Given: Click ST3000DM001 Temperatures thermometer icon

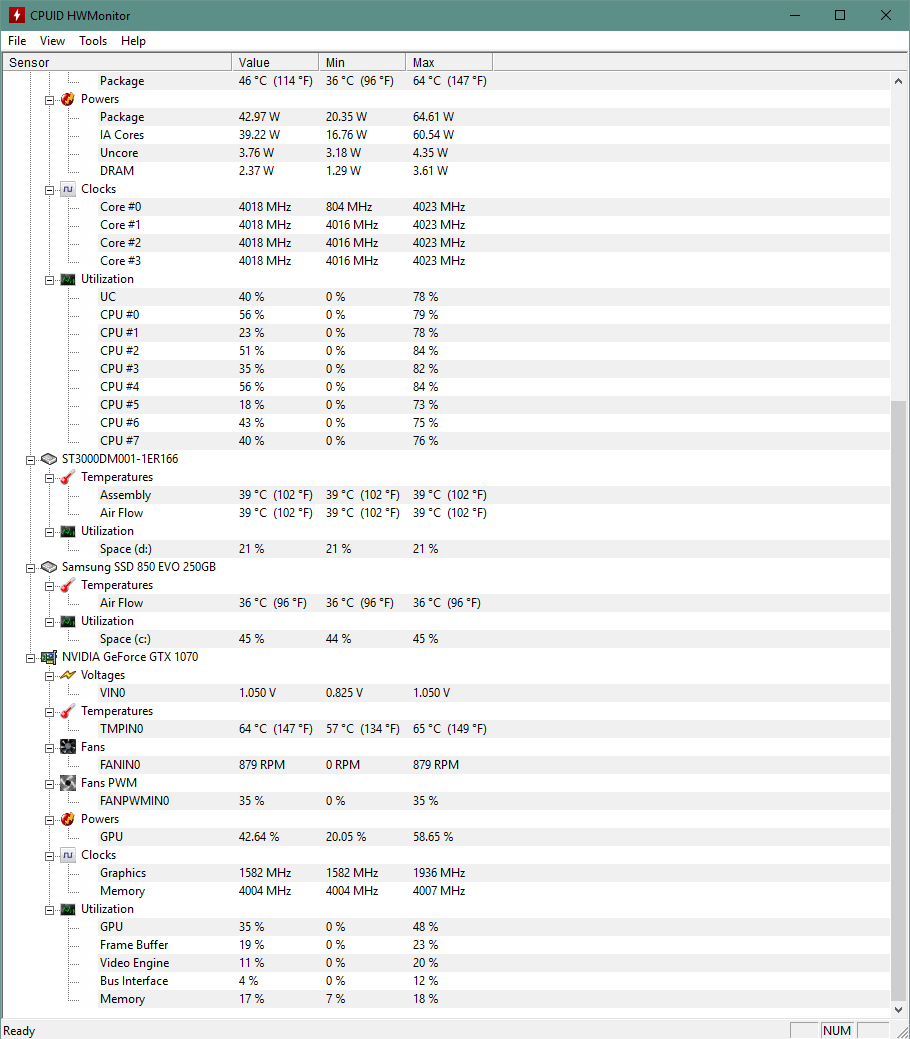Looking at the screenshot, I should click(68, 477).
